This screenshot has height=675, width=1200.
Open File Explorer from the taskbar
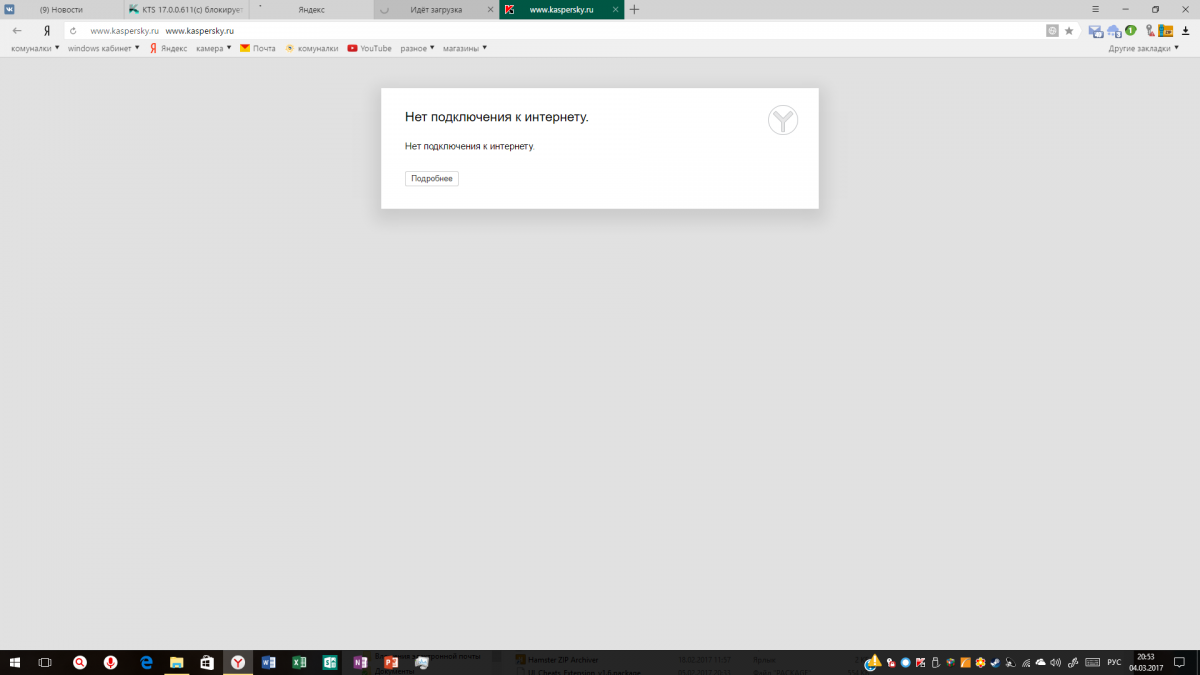click(176, 662)
